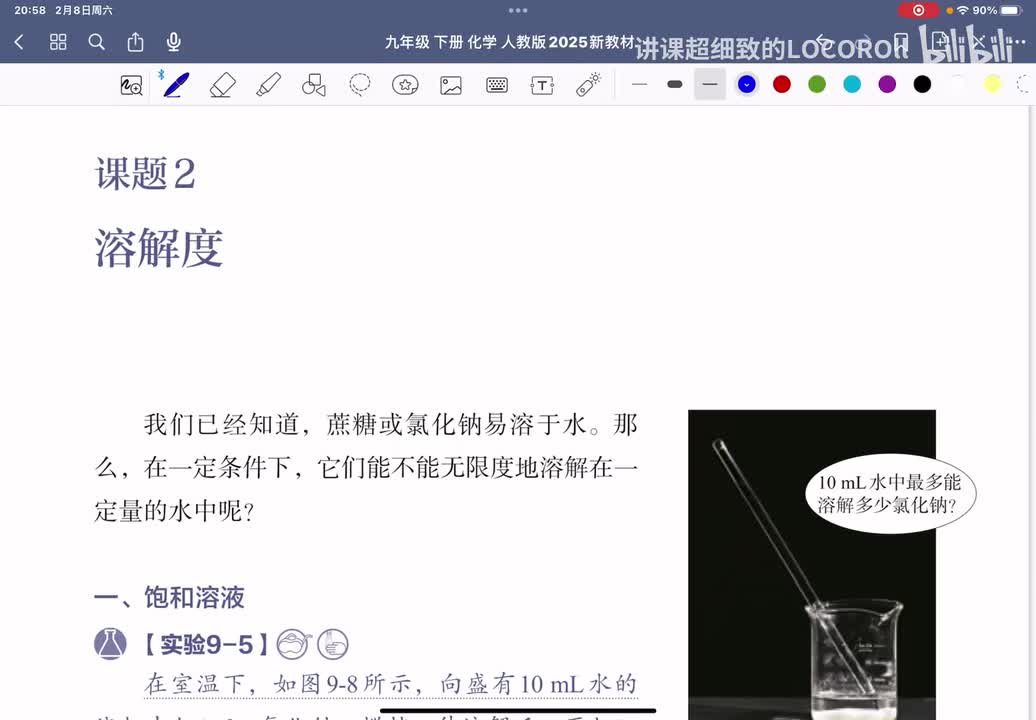The image size is (1036, 720).
Task: Tap the heading 课题2
Action: click(x=145, y=174)
